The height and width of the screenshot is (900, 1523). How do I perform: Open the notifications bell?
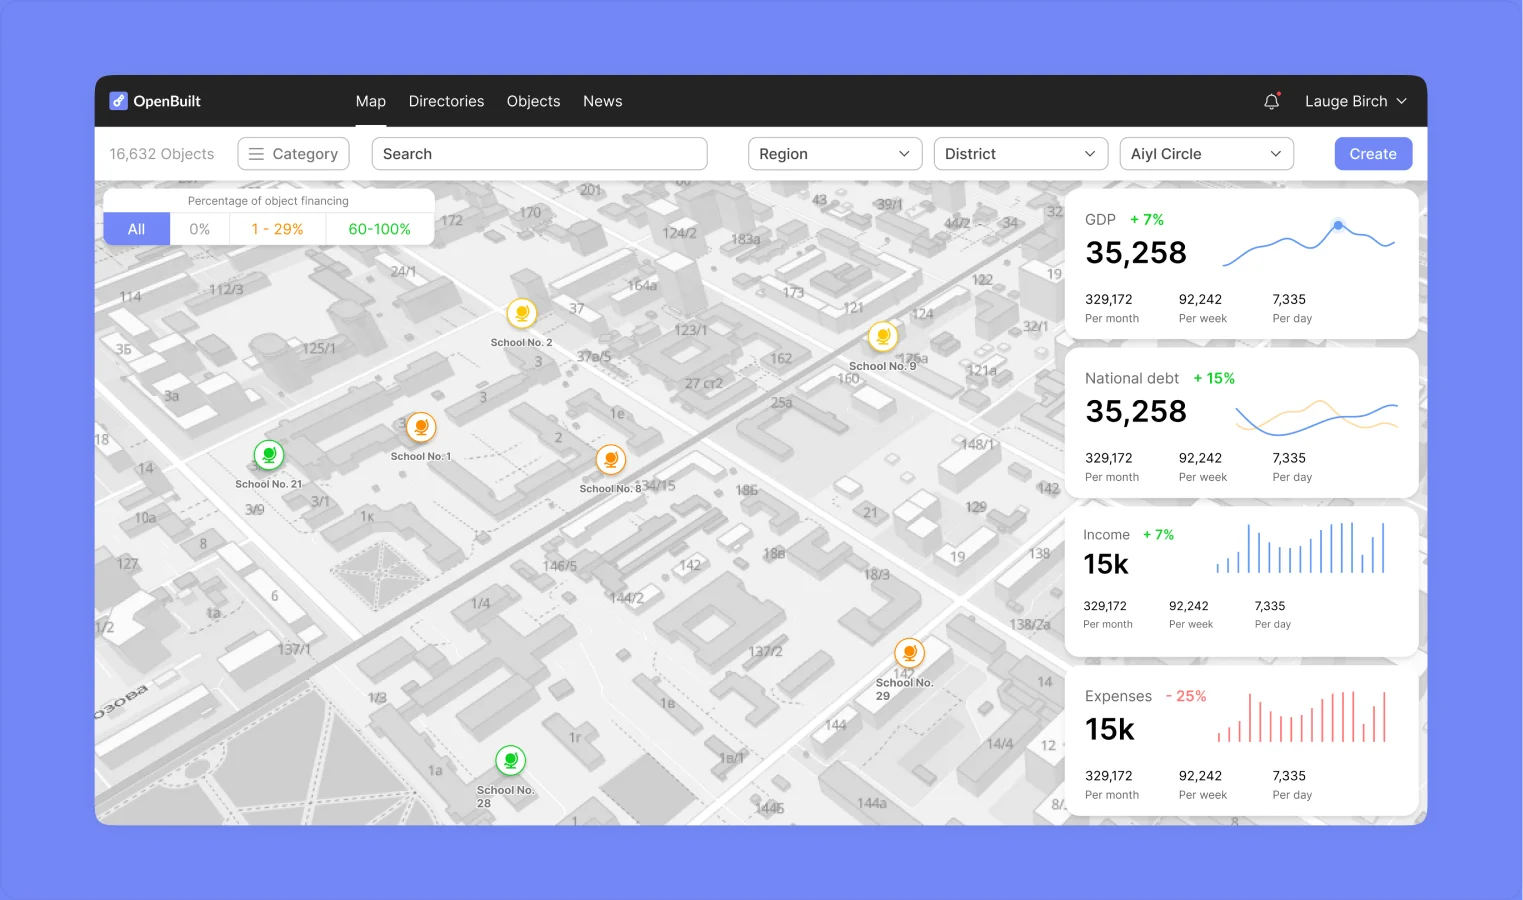(x=1271, y=101)
